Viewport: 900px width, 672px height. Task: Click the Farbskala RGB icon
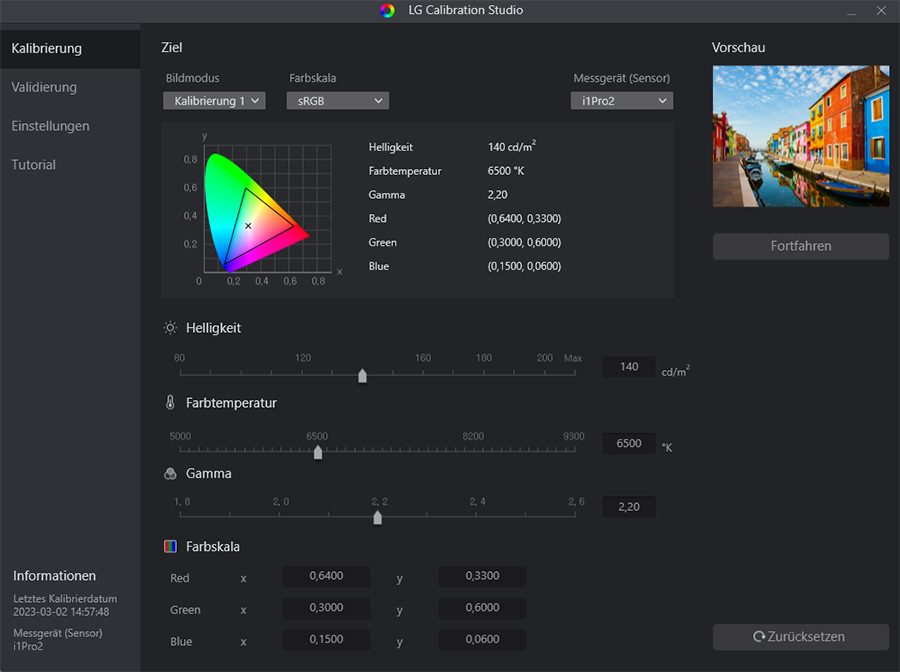pyautogui.click(x=170, y=546)
